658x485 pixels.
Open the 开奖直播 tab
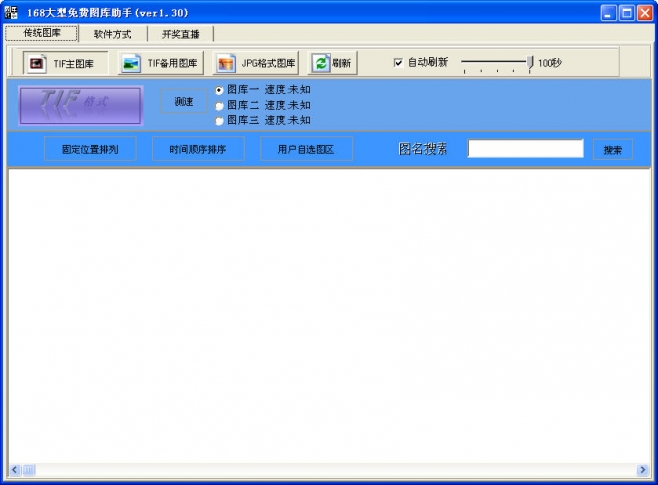point(181,34)
